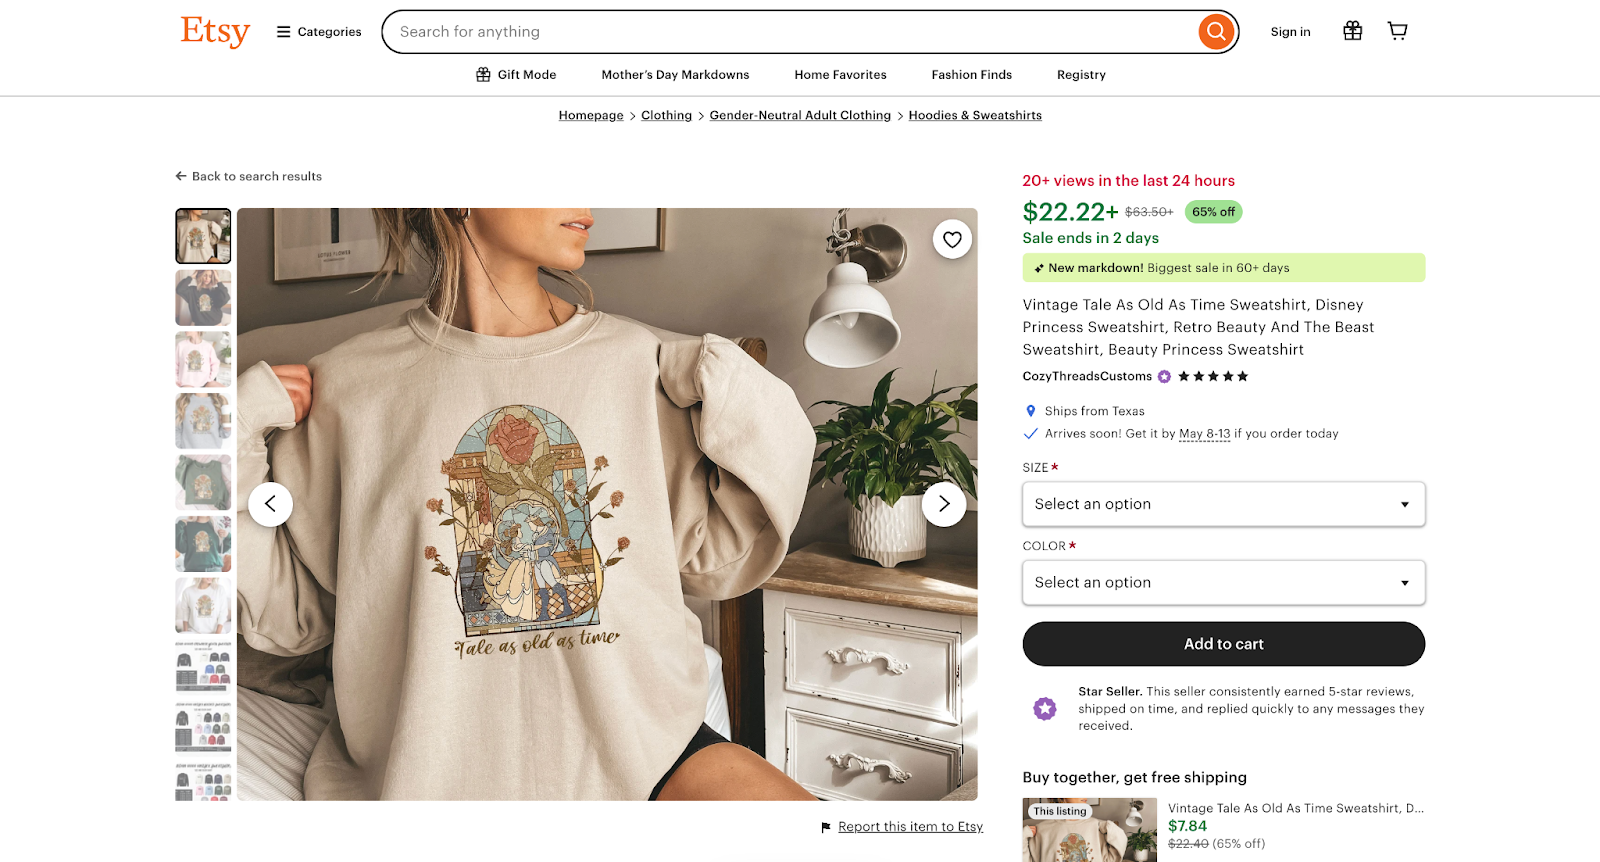Click the five-star rating stars
The height and width of the screenshot is (862, 1600).
pos(1210,376)
